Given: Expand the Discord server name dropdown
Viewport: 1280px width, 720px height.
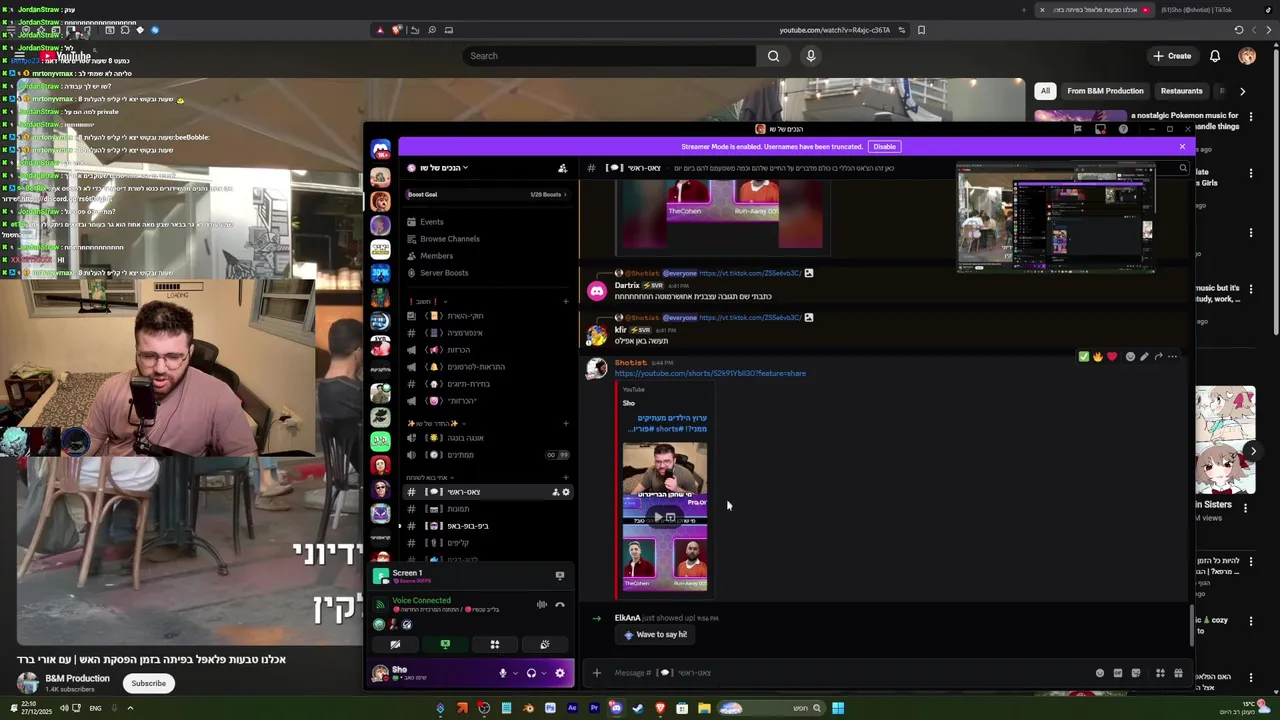Looking at the screenshot, I should click(443, 168).
